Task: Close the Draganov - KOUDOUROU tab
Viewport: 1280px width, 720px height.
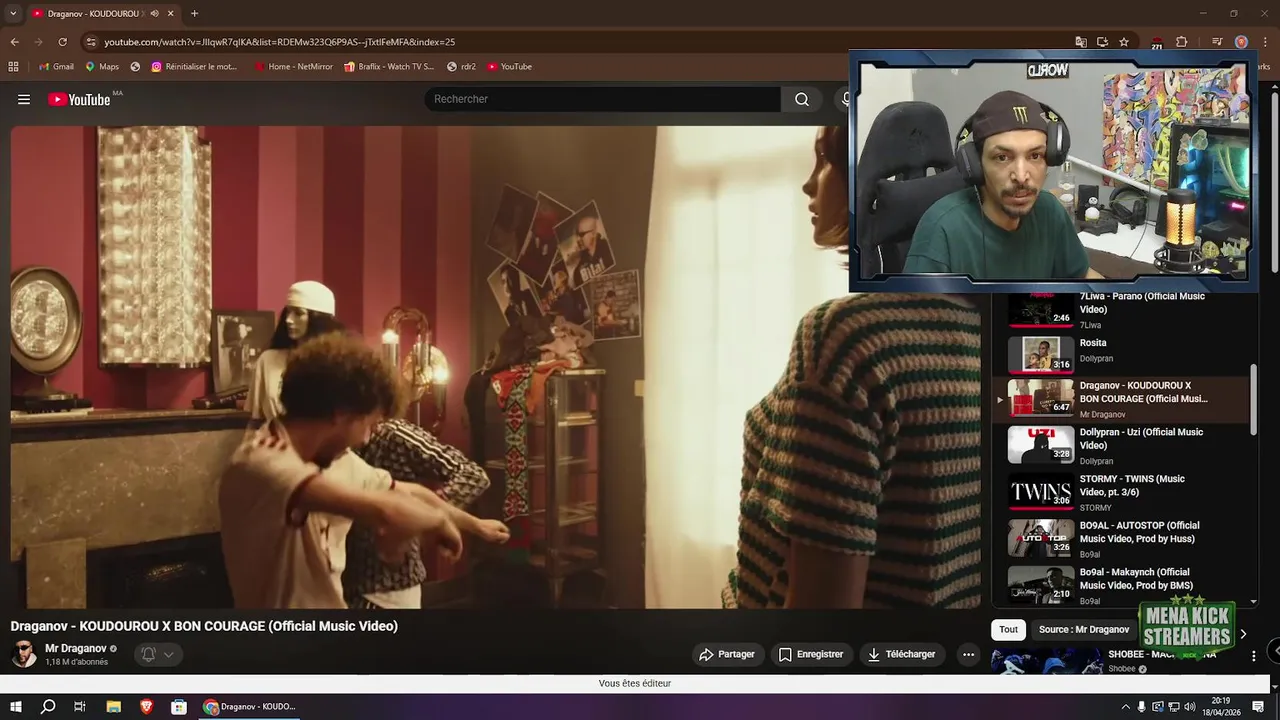Action: point(171,14)
